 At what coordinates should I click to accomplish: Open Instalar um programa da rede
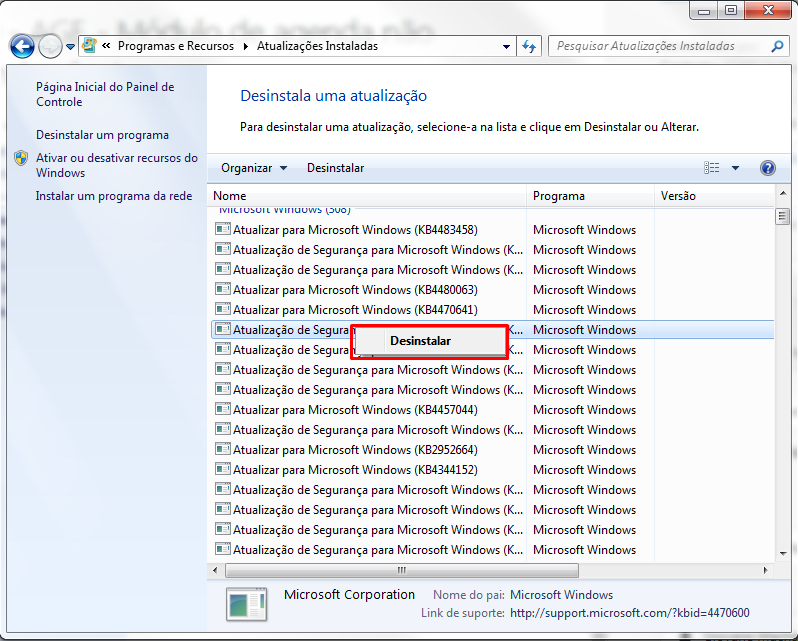pyautogui.click(x=114, y=196)
